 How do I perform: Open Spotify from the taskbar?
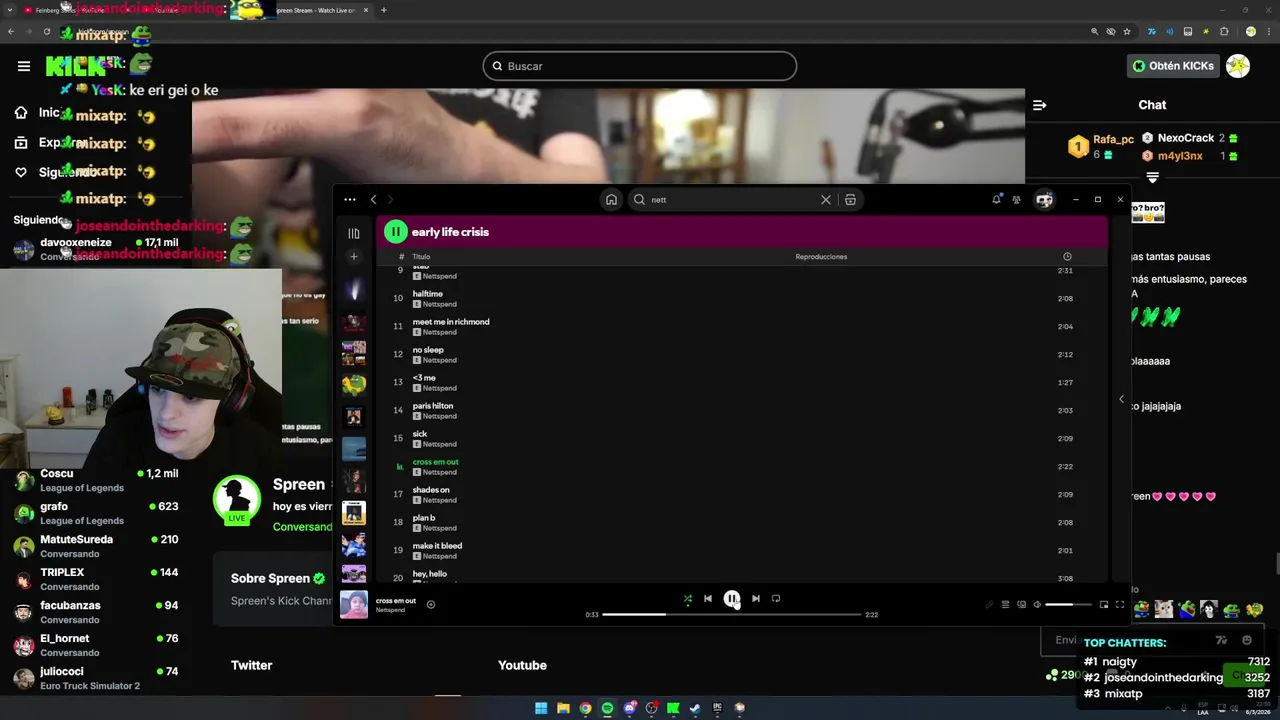pos(607,708)
